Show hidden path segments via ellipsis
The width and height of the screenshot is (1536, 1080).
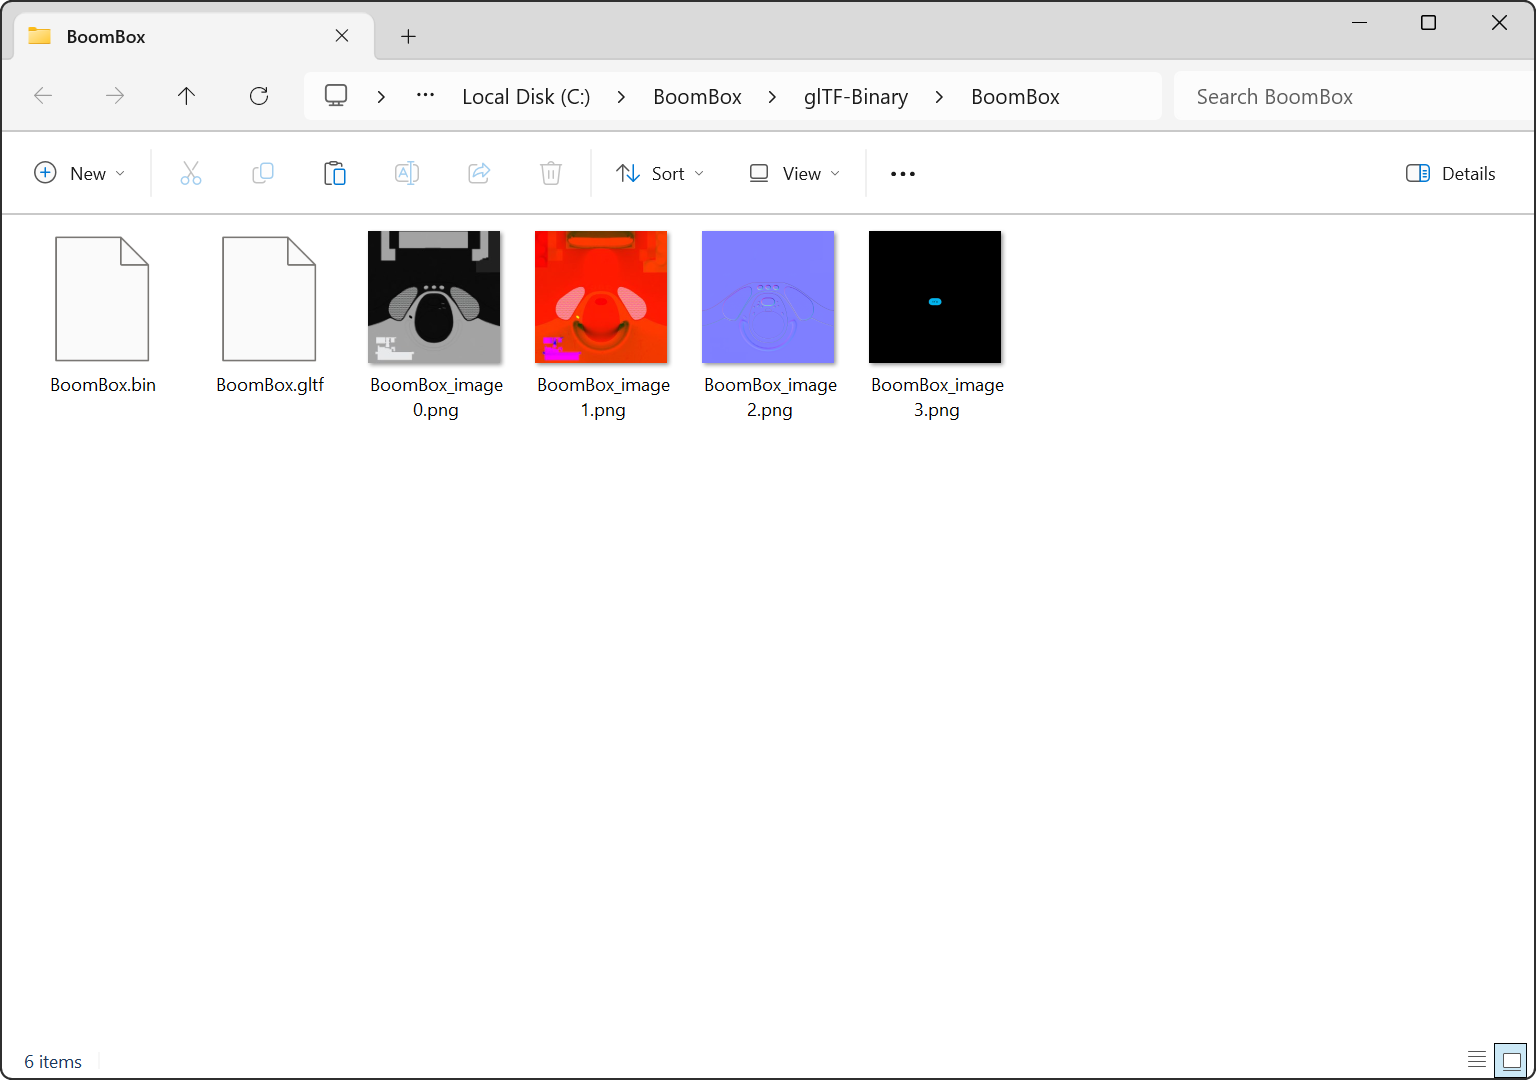[x=426, y=96]
